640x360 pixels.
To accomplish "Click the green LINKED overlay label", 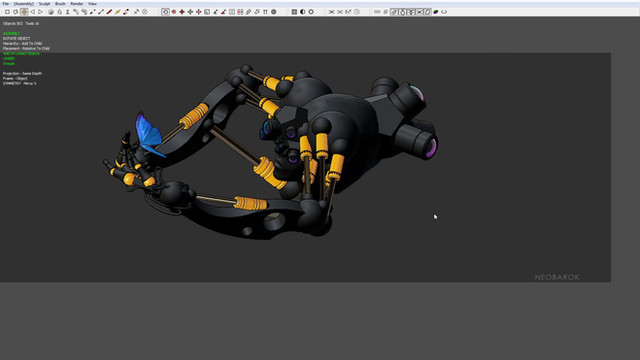I will (x=9, y=58).
